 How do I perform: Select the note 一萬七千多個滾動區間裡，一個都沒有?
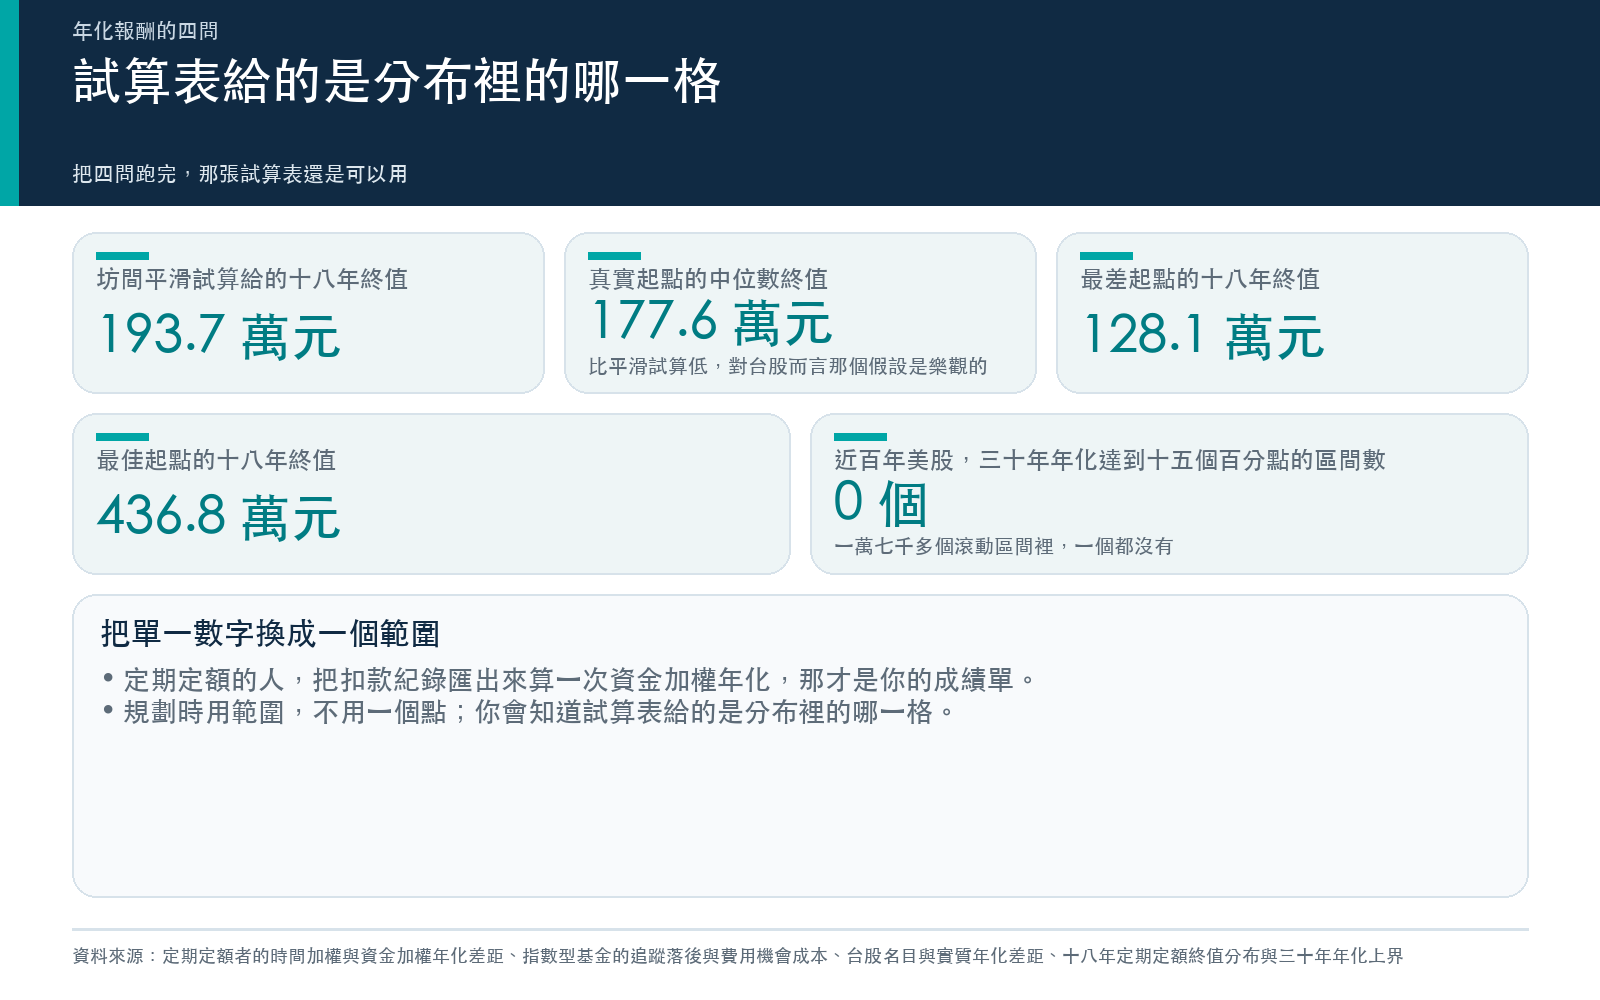[1004, 546]
